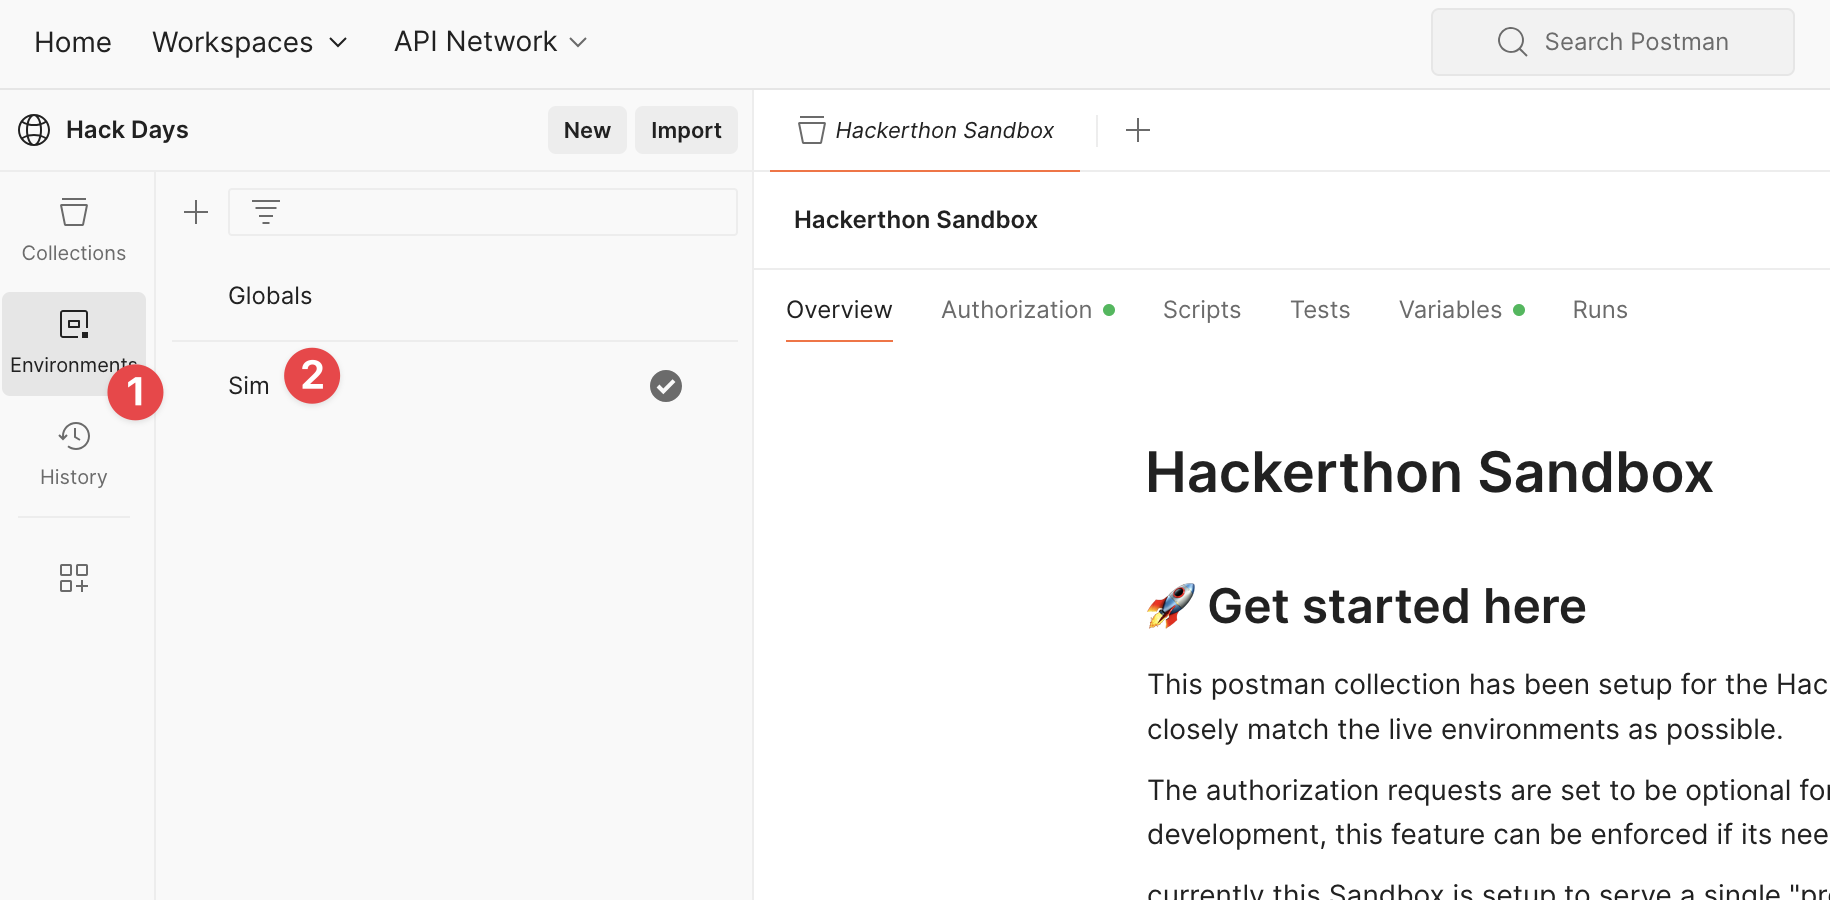The image size is (1830, 900).
Task: Select the Hackerthon Sandbox collection tab
Action: click(926, 130)
